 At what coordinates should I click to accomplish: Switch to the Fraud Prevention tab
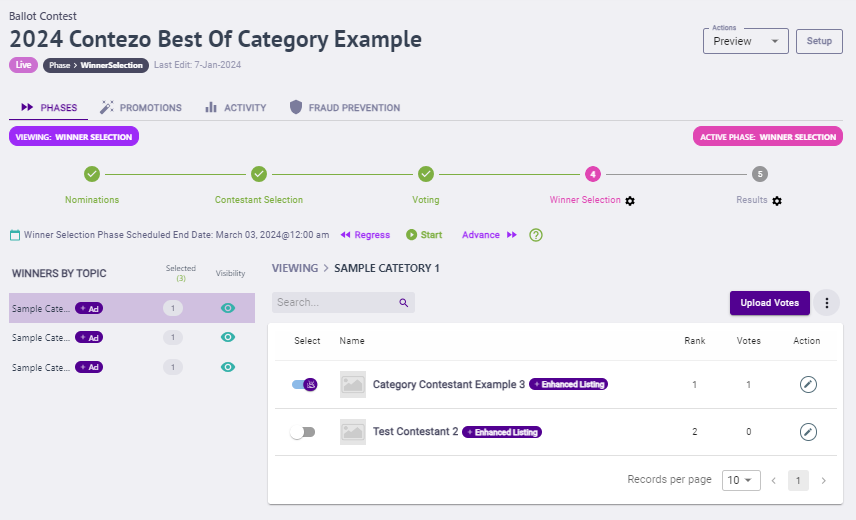345,107
